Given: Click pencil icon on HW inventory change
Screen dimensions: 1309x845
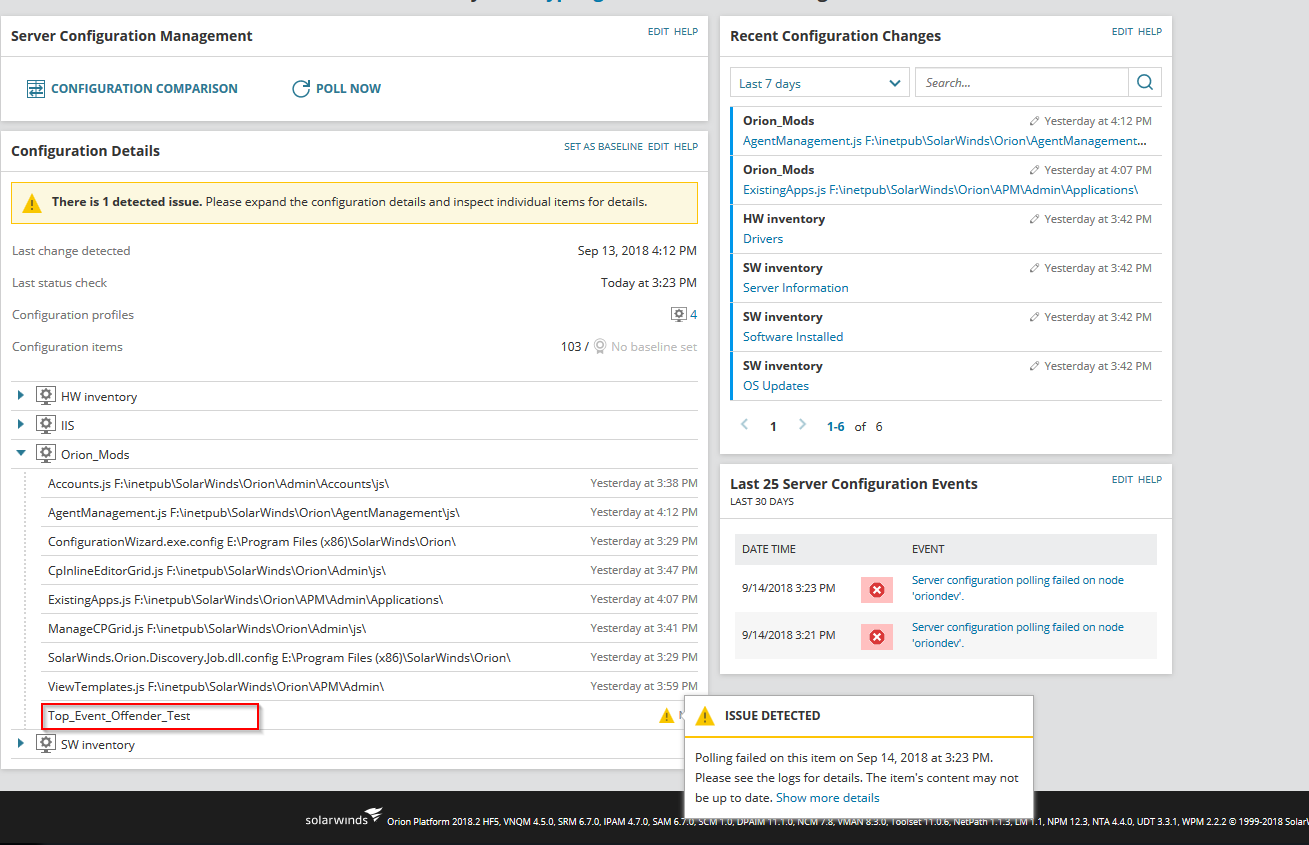Looking at the screenshot, I should point(1035,219).
